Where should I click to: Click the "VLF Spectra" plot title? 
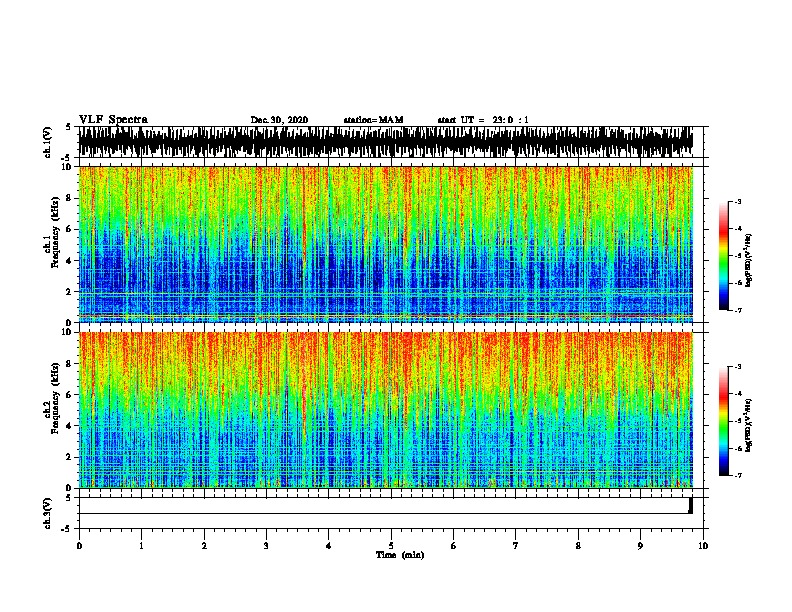pyautogui.click(x=113, y=120)
